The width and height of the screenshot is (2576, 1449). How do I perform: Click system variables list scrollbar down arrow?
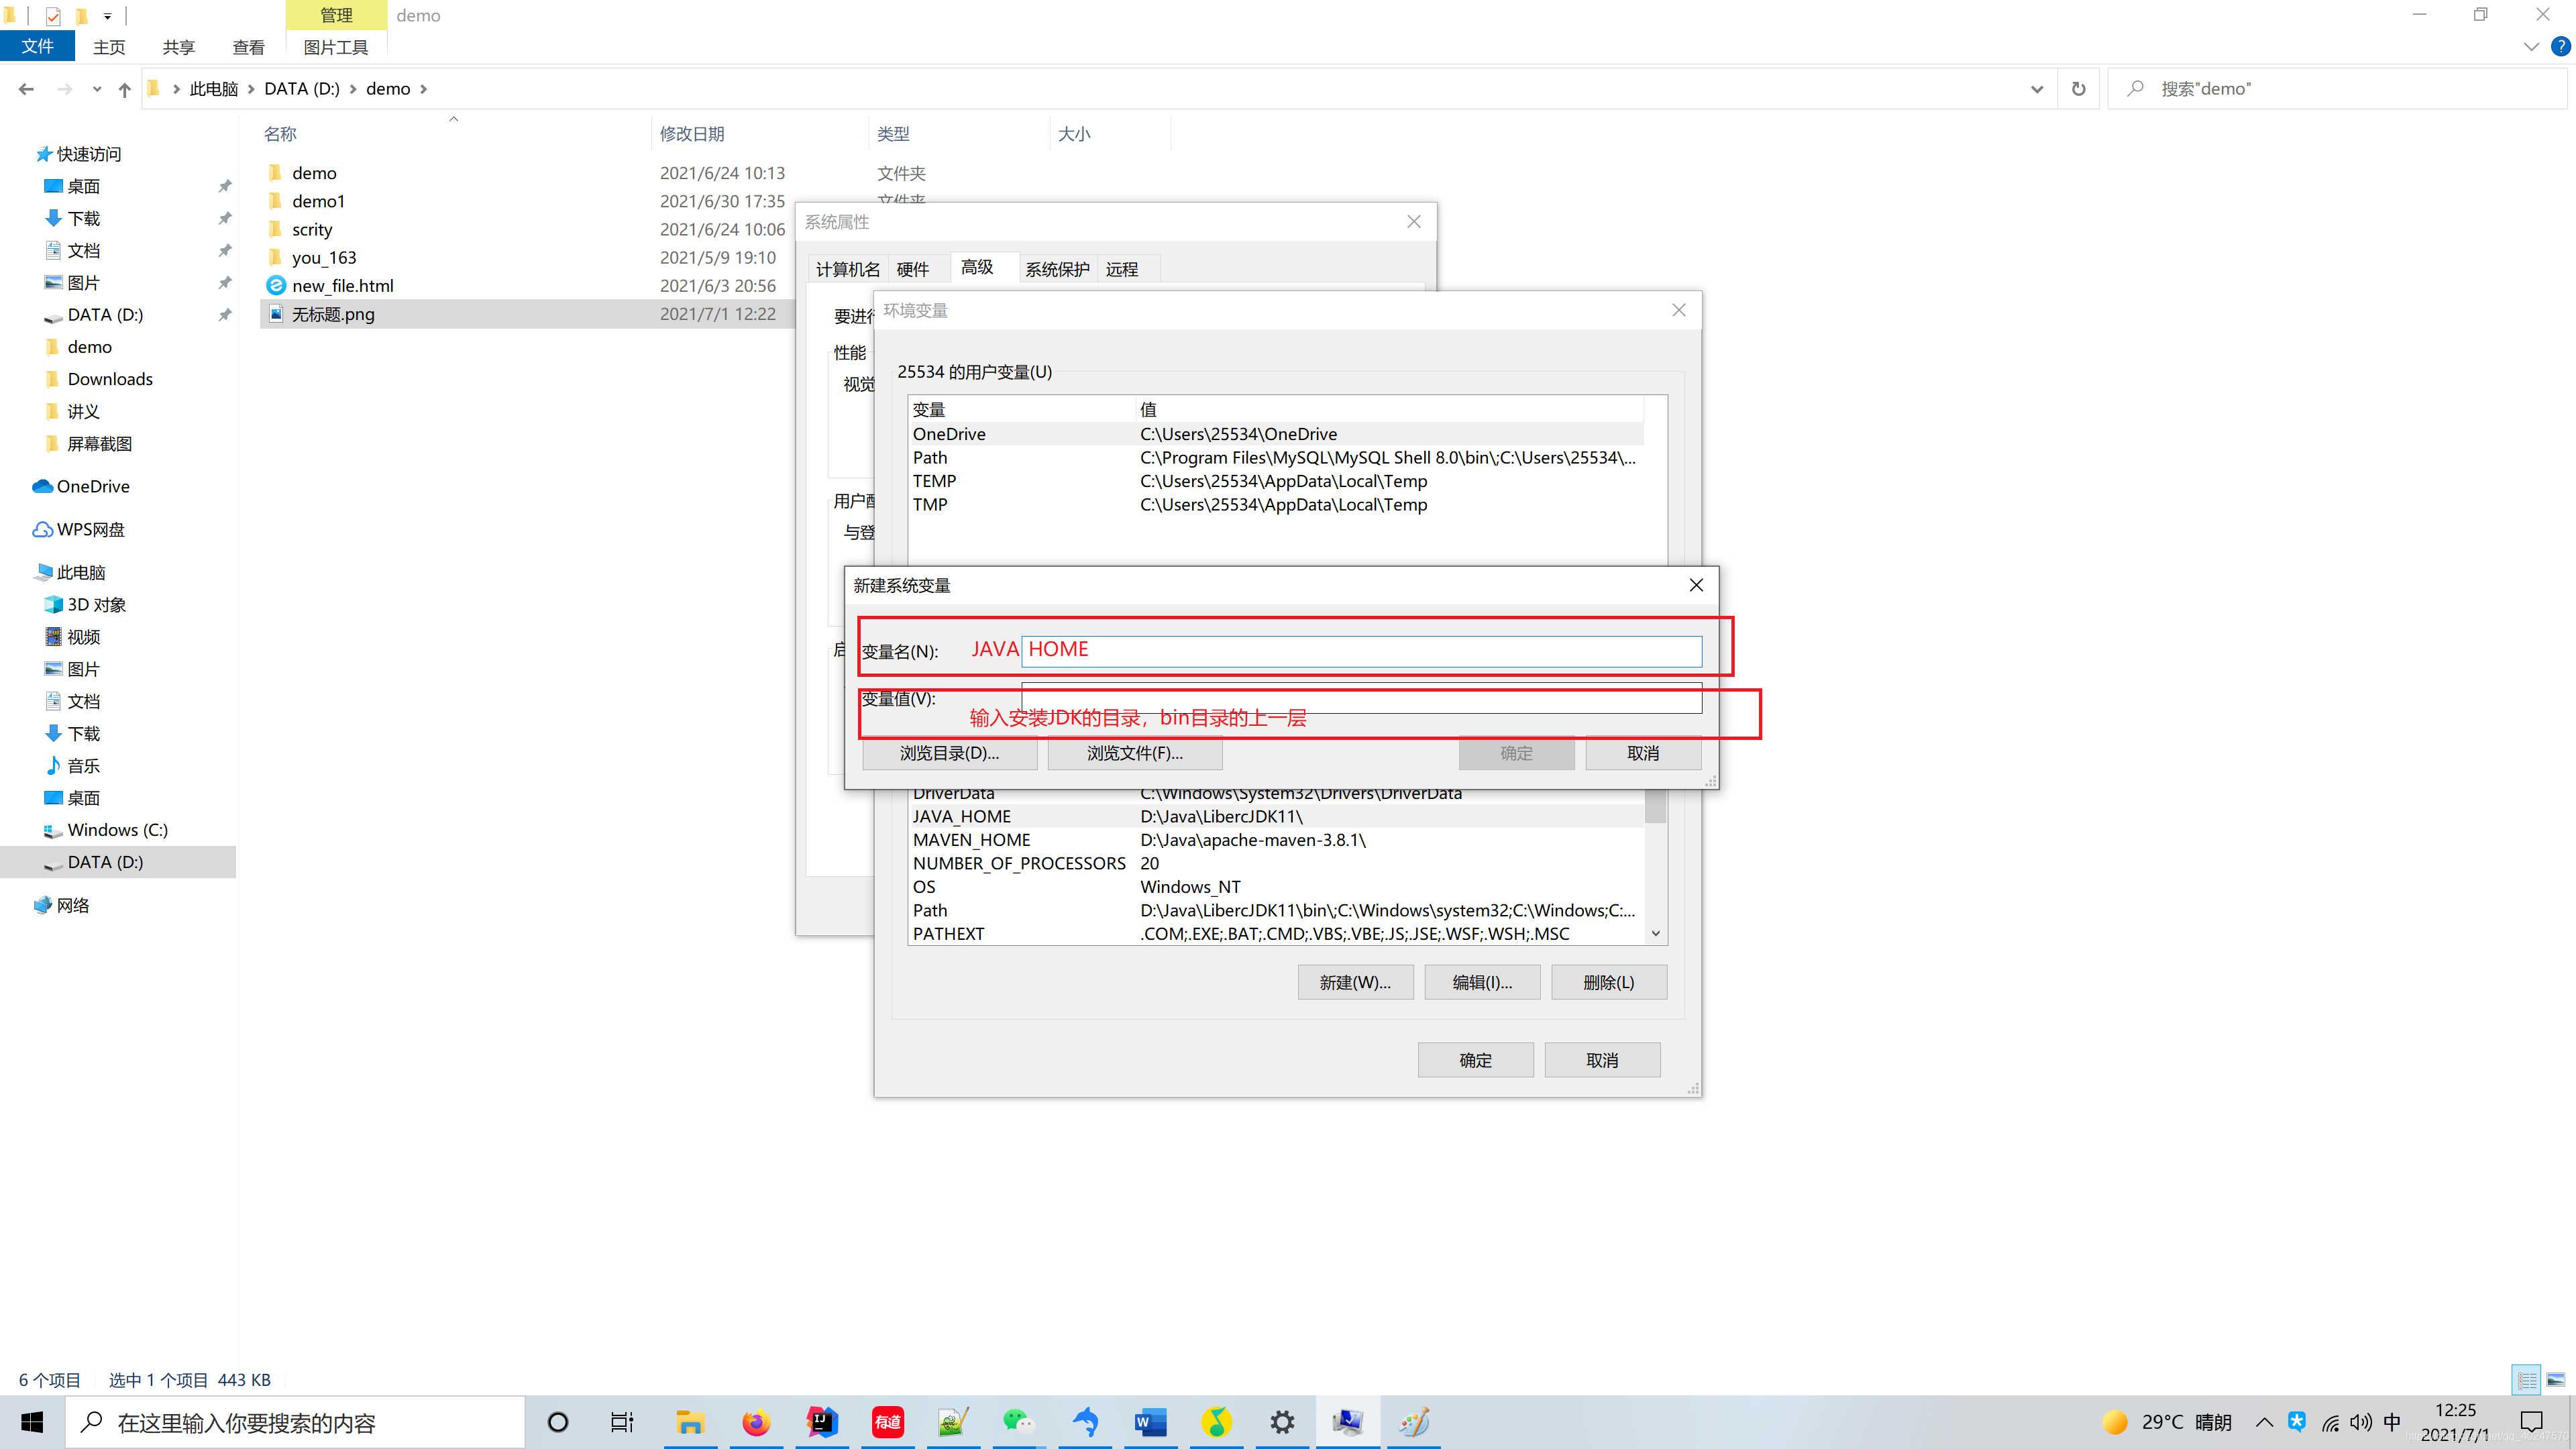pyautogui.click(x=1656, y=933)
